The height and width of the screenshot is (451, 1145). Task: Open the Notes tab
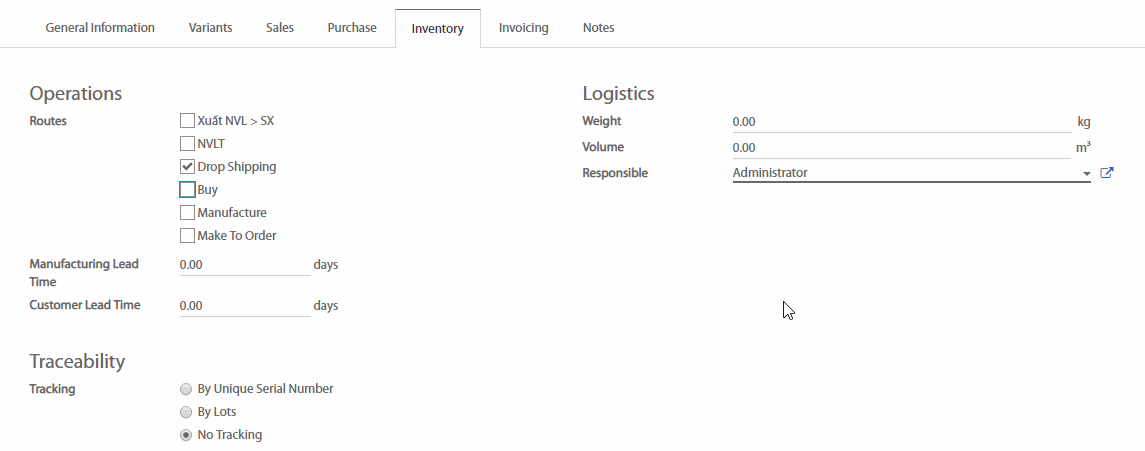pyautogui.click(x=598, y=28)
